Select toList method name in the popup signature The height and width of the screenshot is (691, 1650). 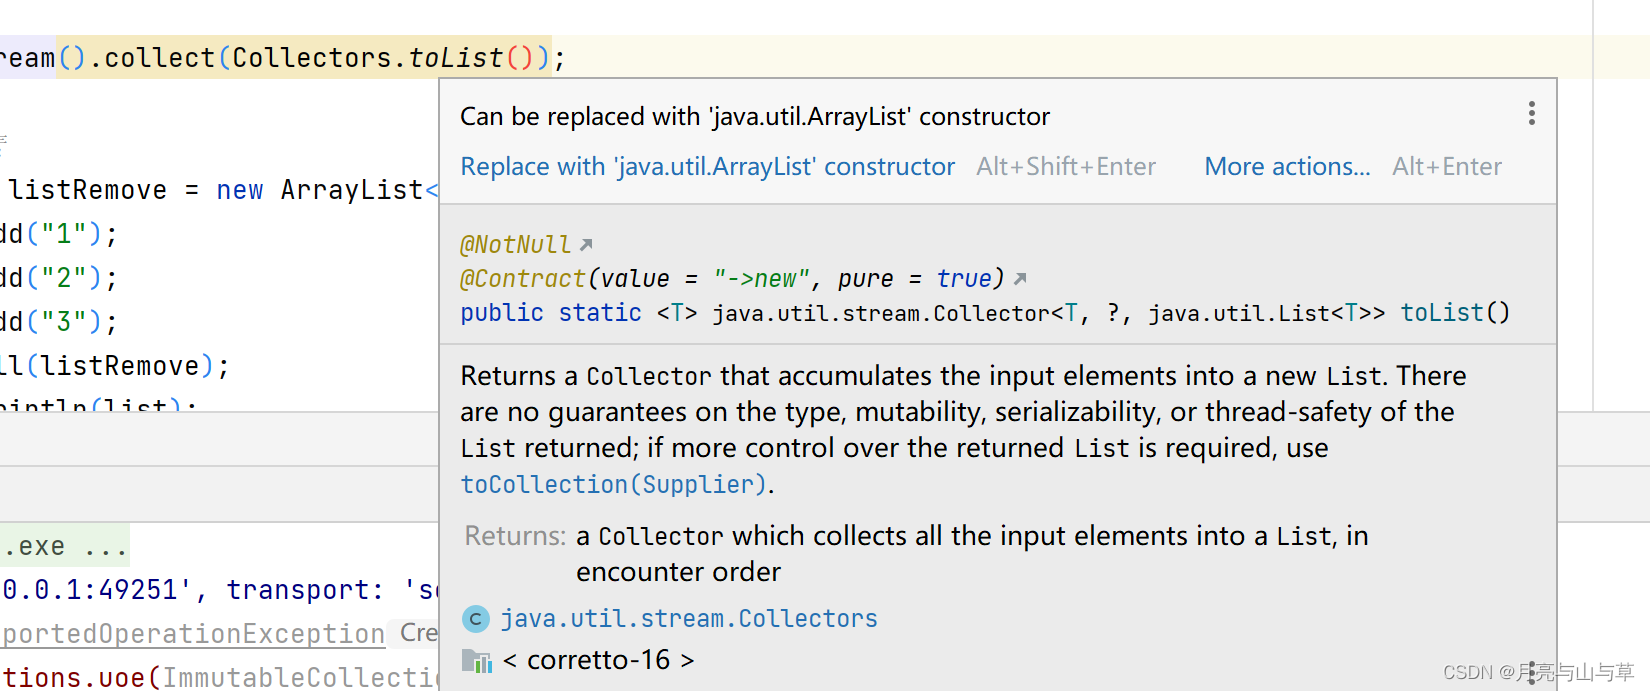coord(1440,312)
